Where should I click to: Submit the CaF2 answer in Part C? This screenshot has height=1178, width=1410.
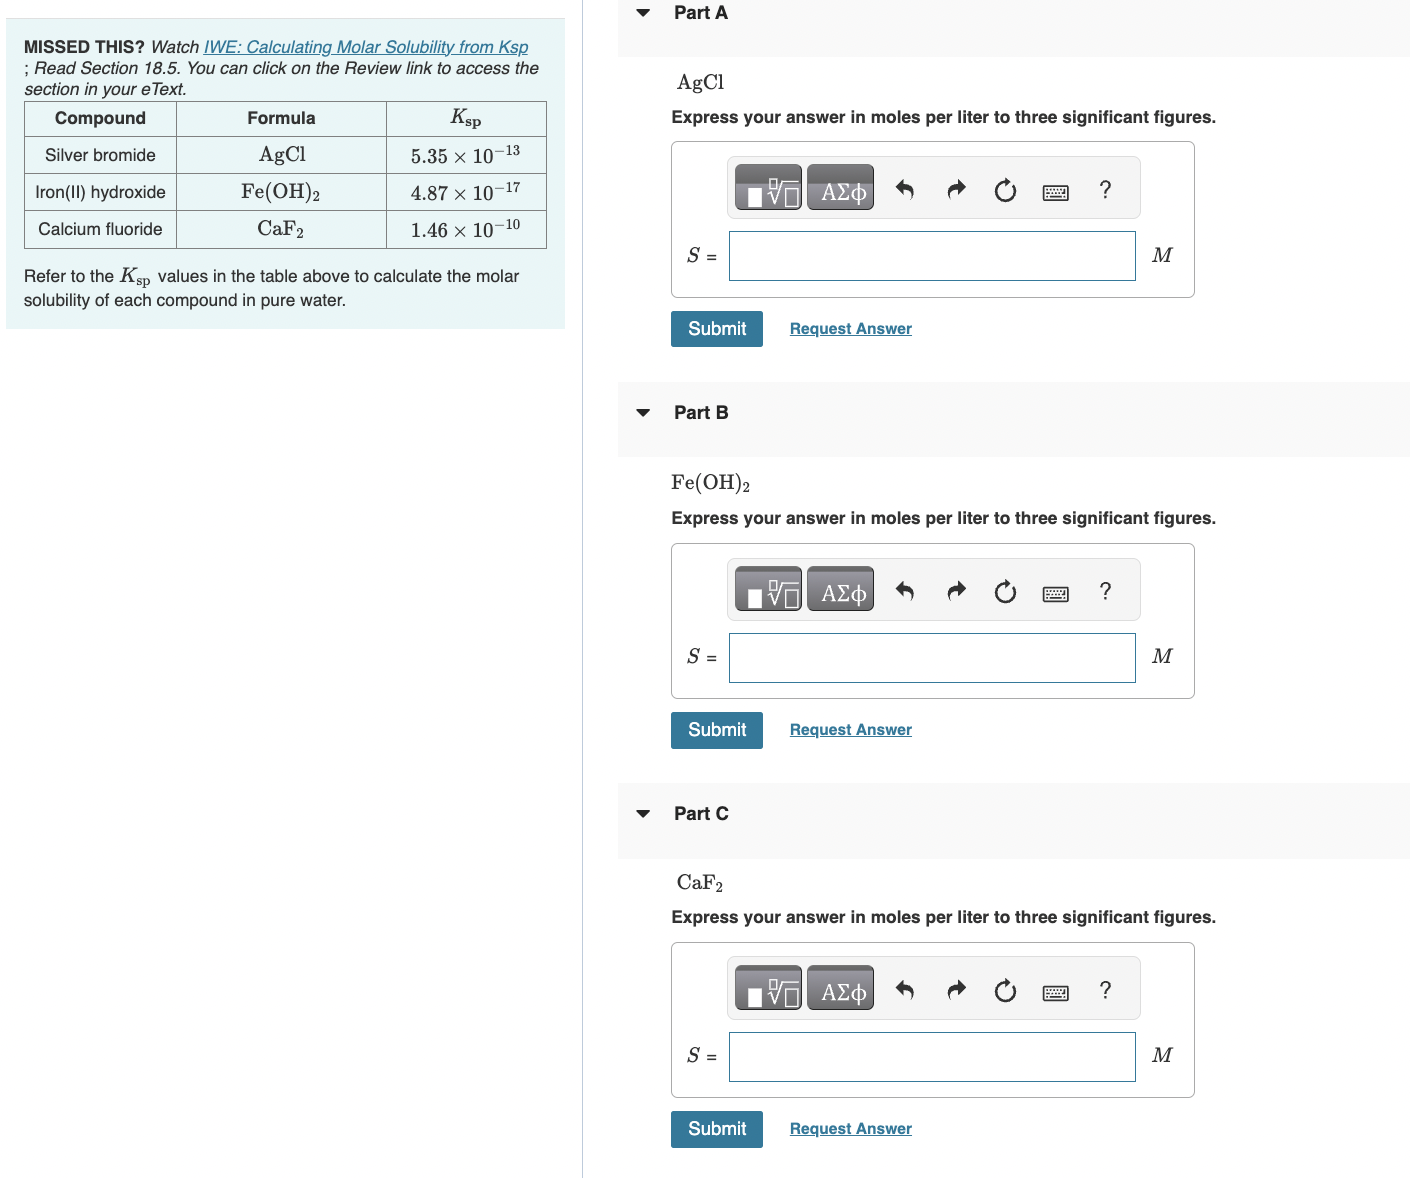[716, 1129]
